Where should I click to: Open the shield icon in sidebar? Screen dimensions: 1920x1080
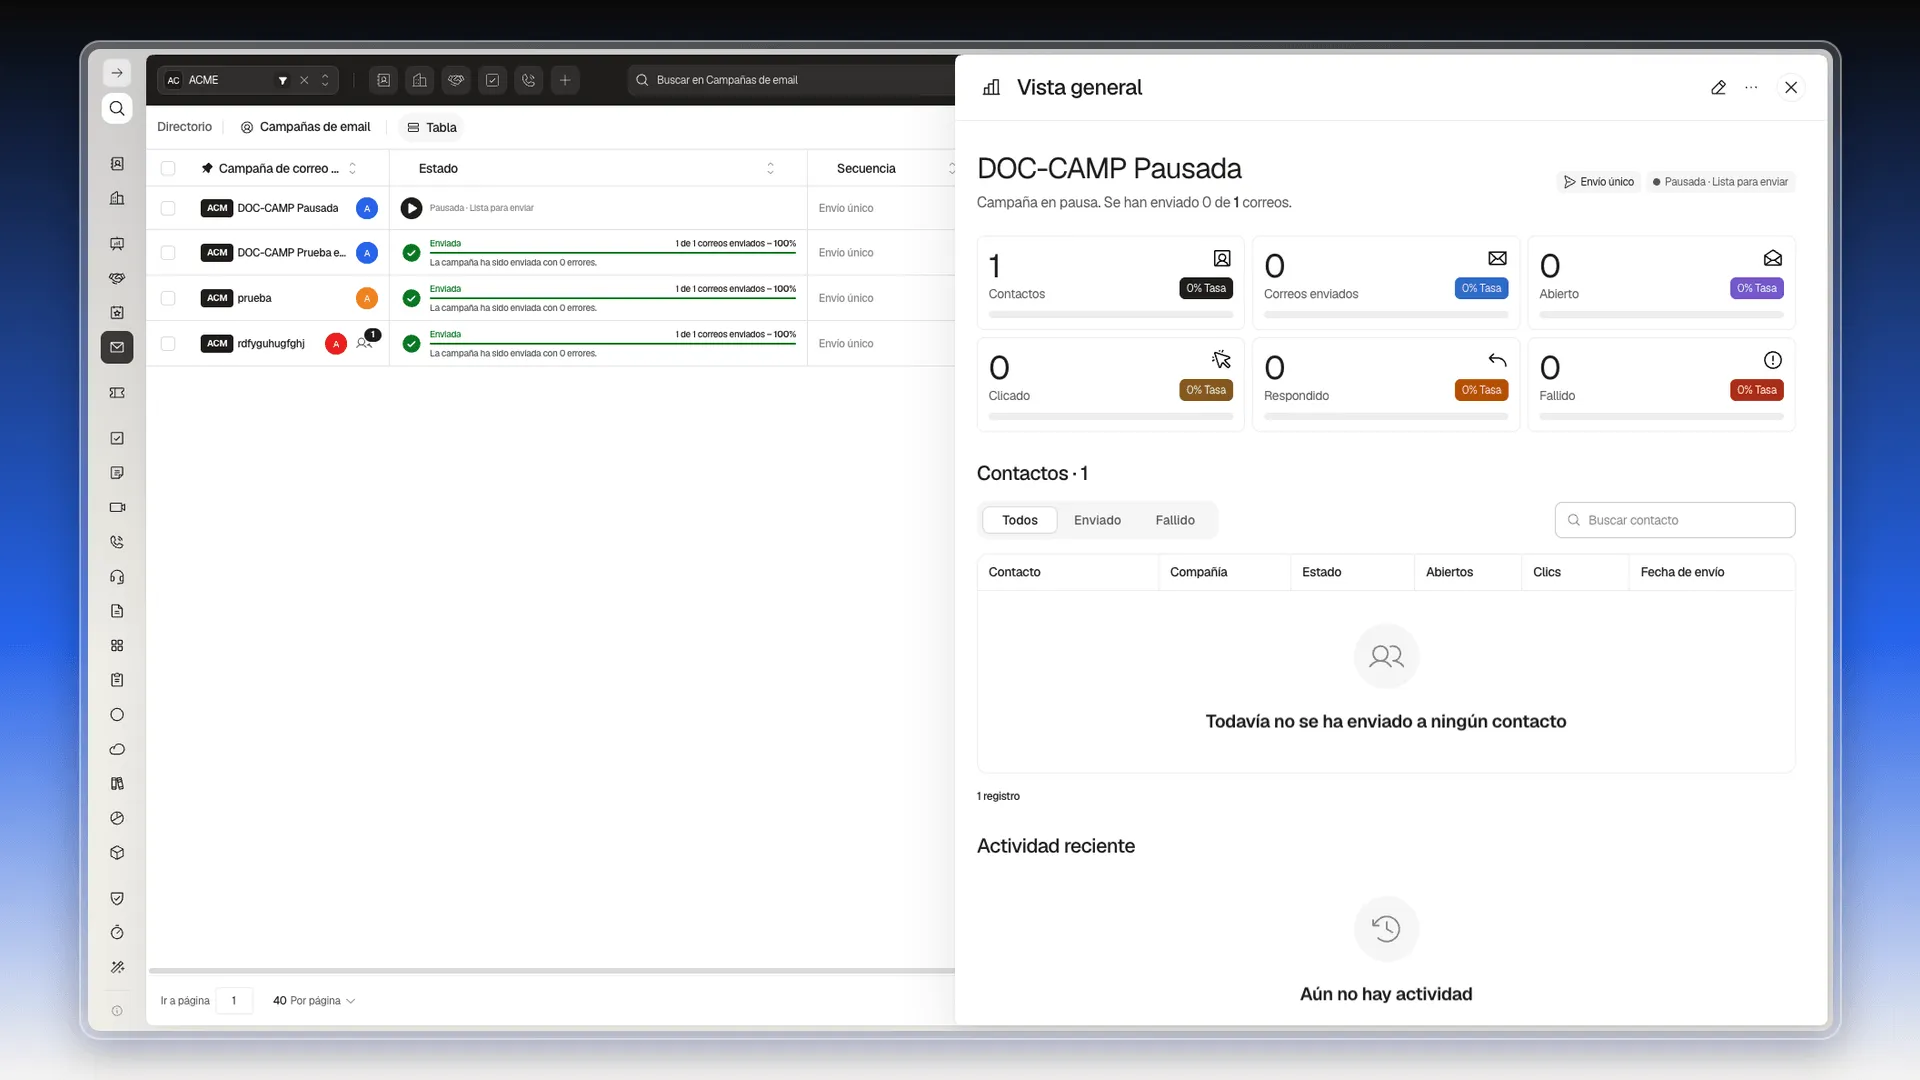pos(117,898)
